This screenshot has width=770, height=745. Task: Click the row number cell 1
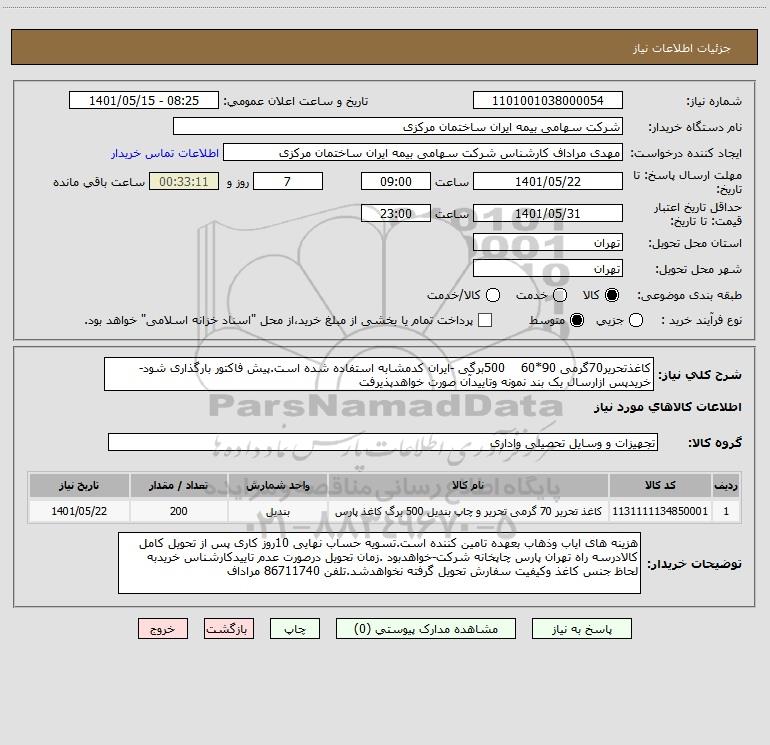point(726,511)
